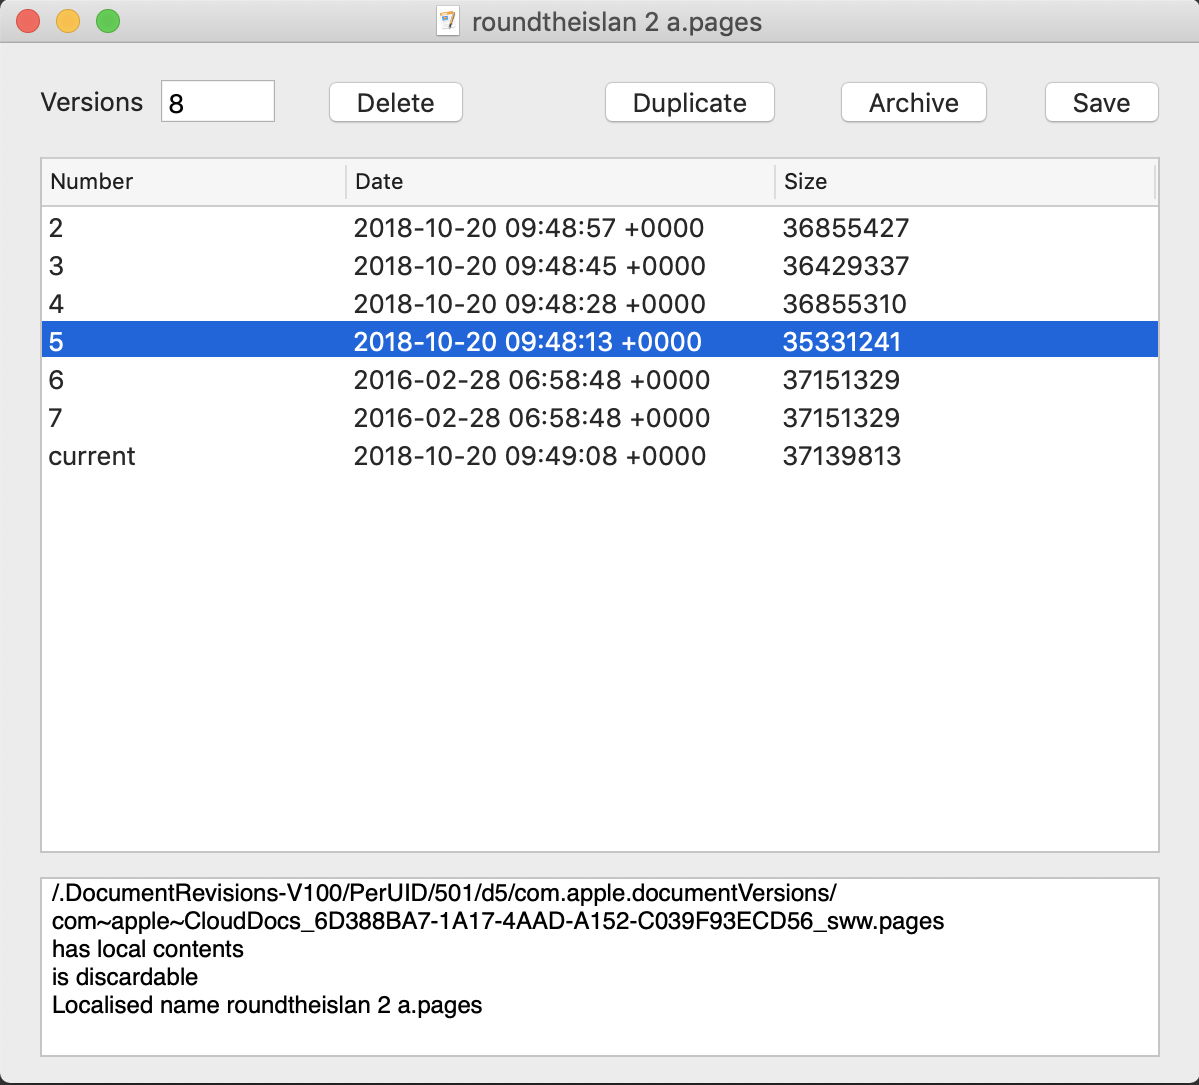Click the Pages document icon in title bar

click(x=448, y=21)
